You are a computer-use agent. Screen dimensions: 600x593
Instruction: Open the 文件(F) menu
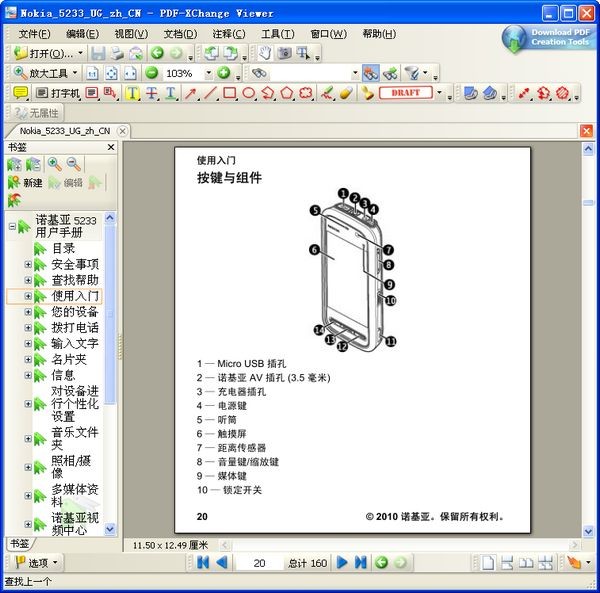click(34, 34)
